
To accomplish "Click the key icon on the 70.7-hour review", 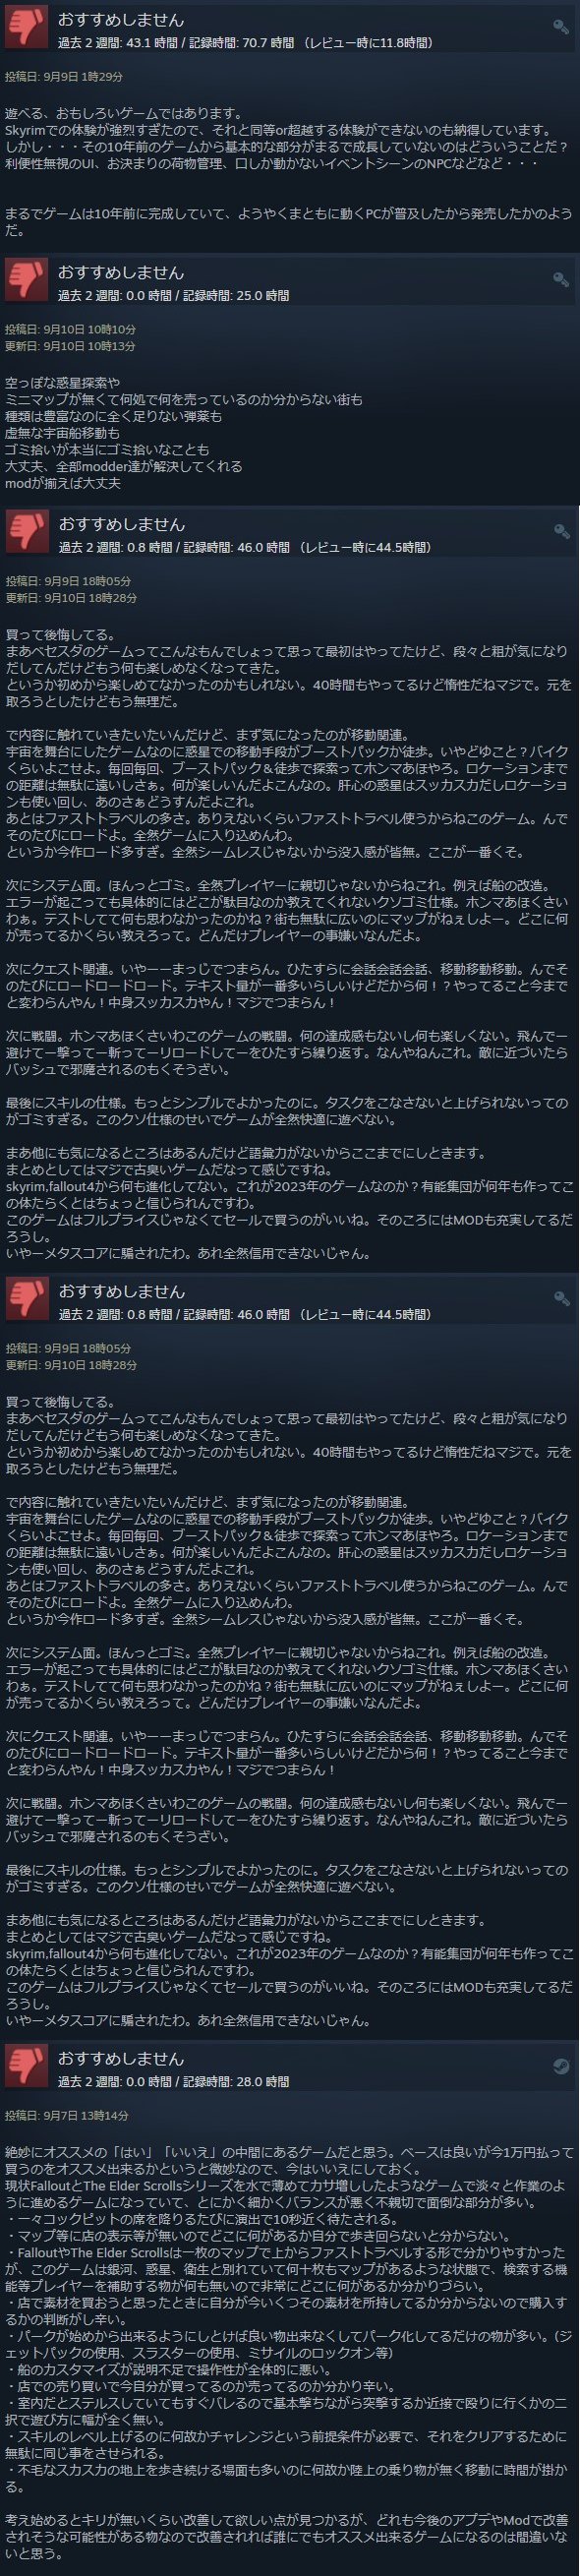I will pyautogui.click(x=561, y=28).
